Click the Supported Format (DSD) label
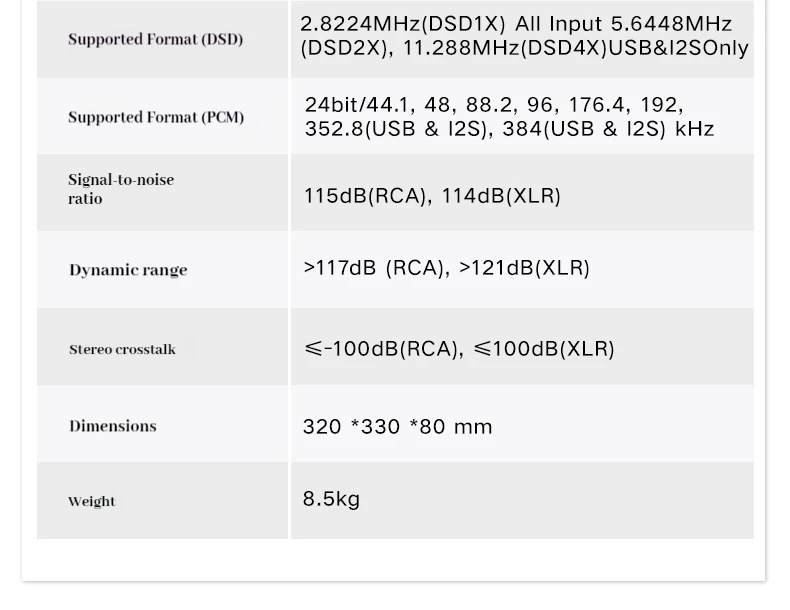This screenshot has width=790, height=610. 155,40
